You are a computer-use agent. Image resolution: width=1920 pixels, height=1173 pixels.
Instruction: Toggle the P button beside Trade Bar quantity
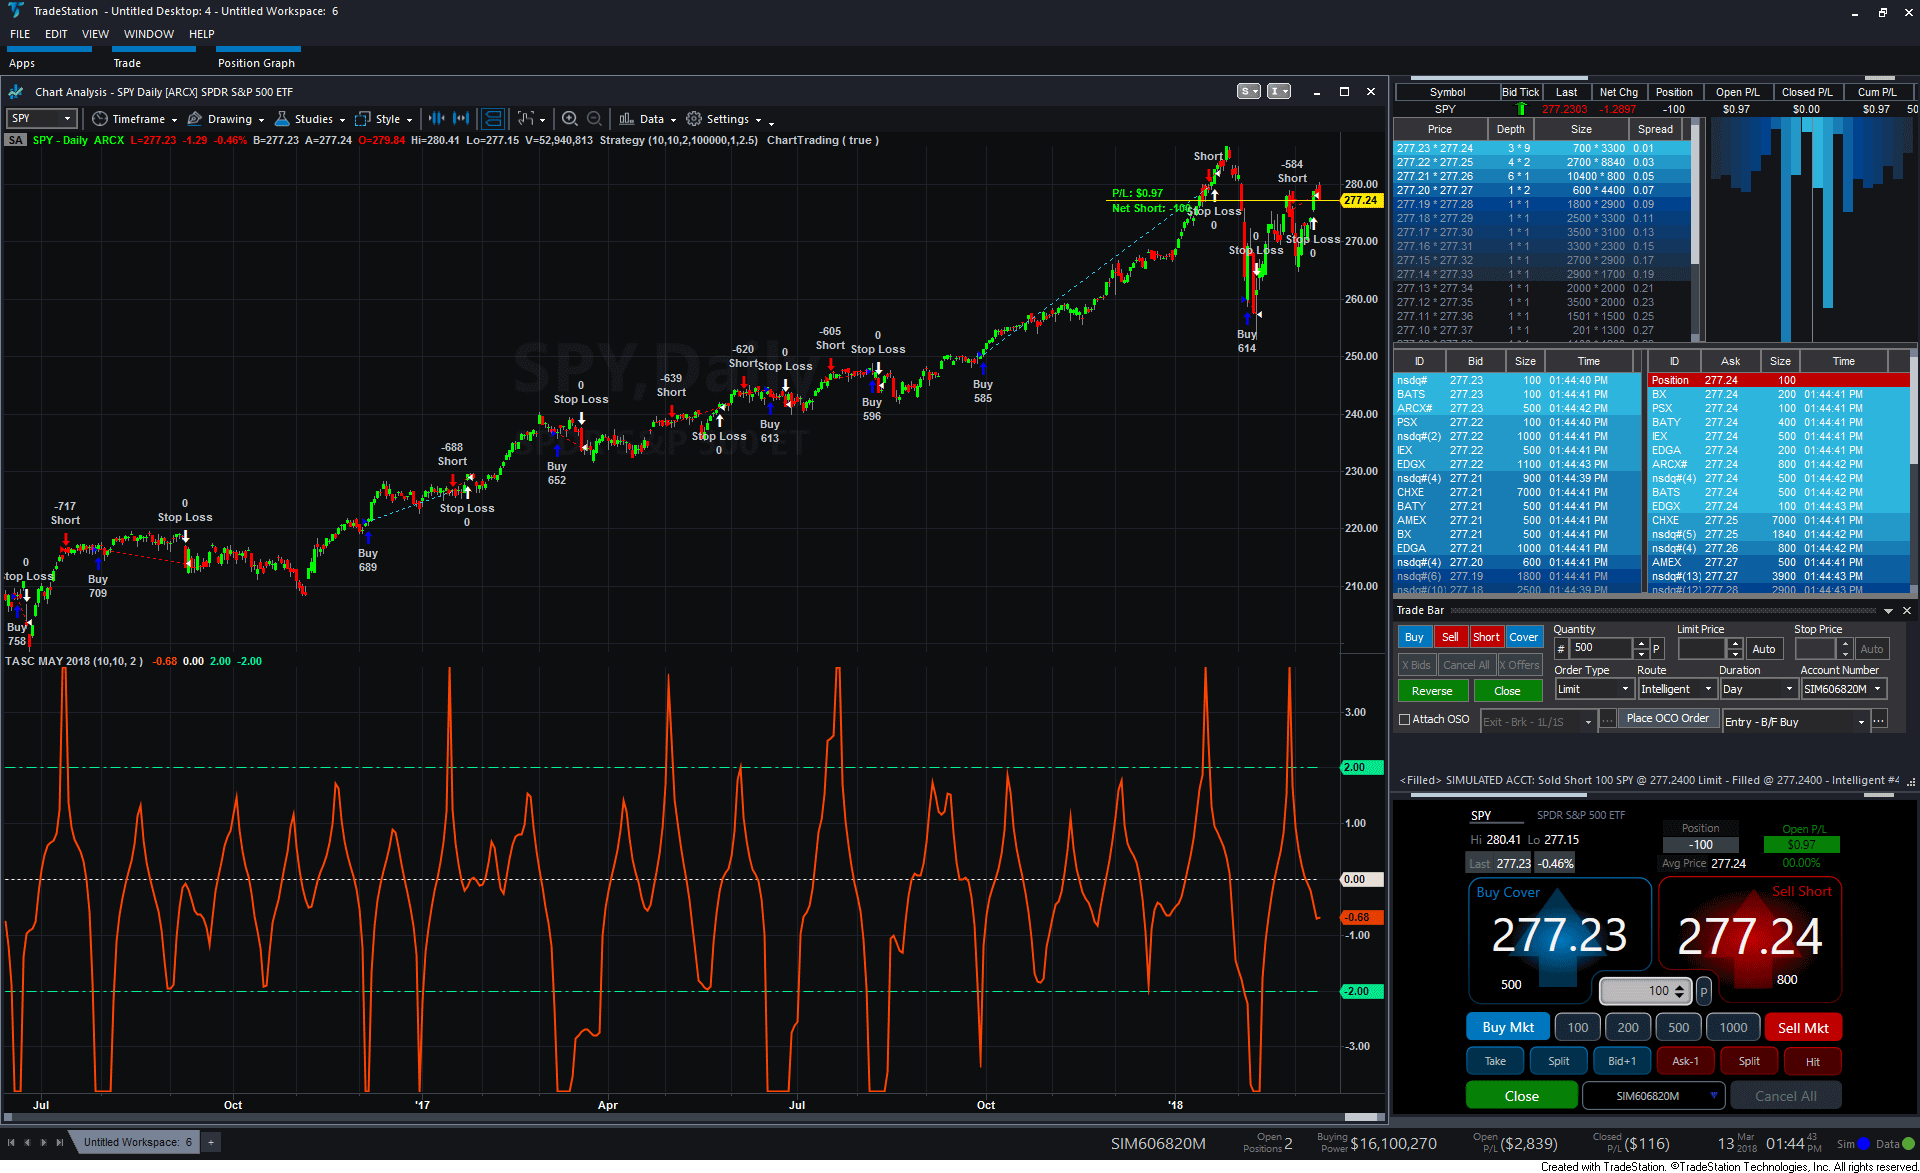coord(1656,649)
